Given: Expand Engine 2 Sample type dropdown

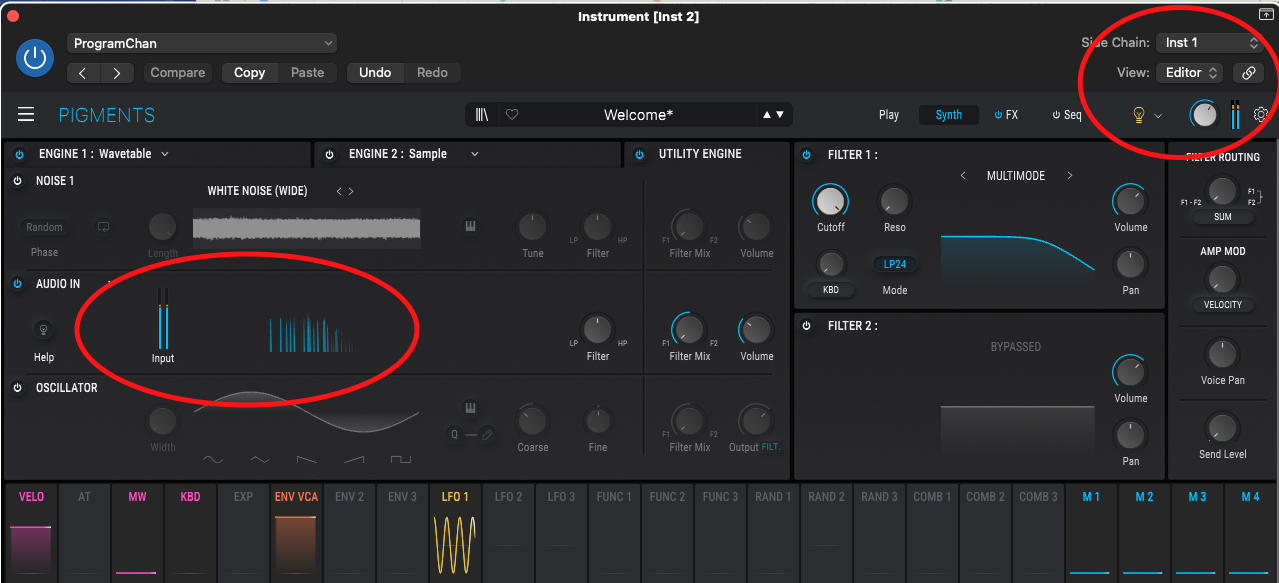Looking at the screenshot, I should click(x=475, y=154).
